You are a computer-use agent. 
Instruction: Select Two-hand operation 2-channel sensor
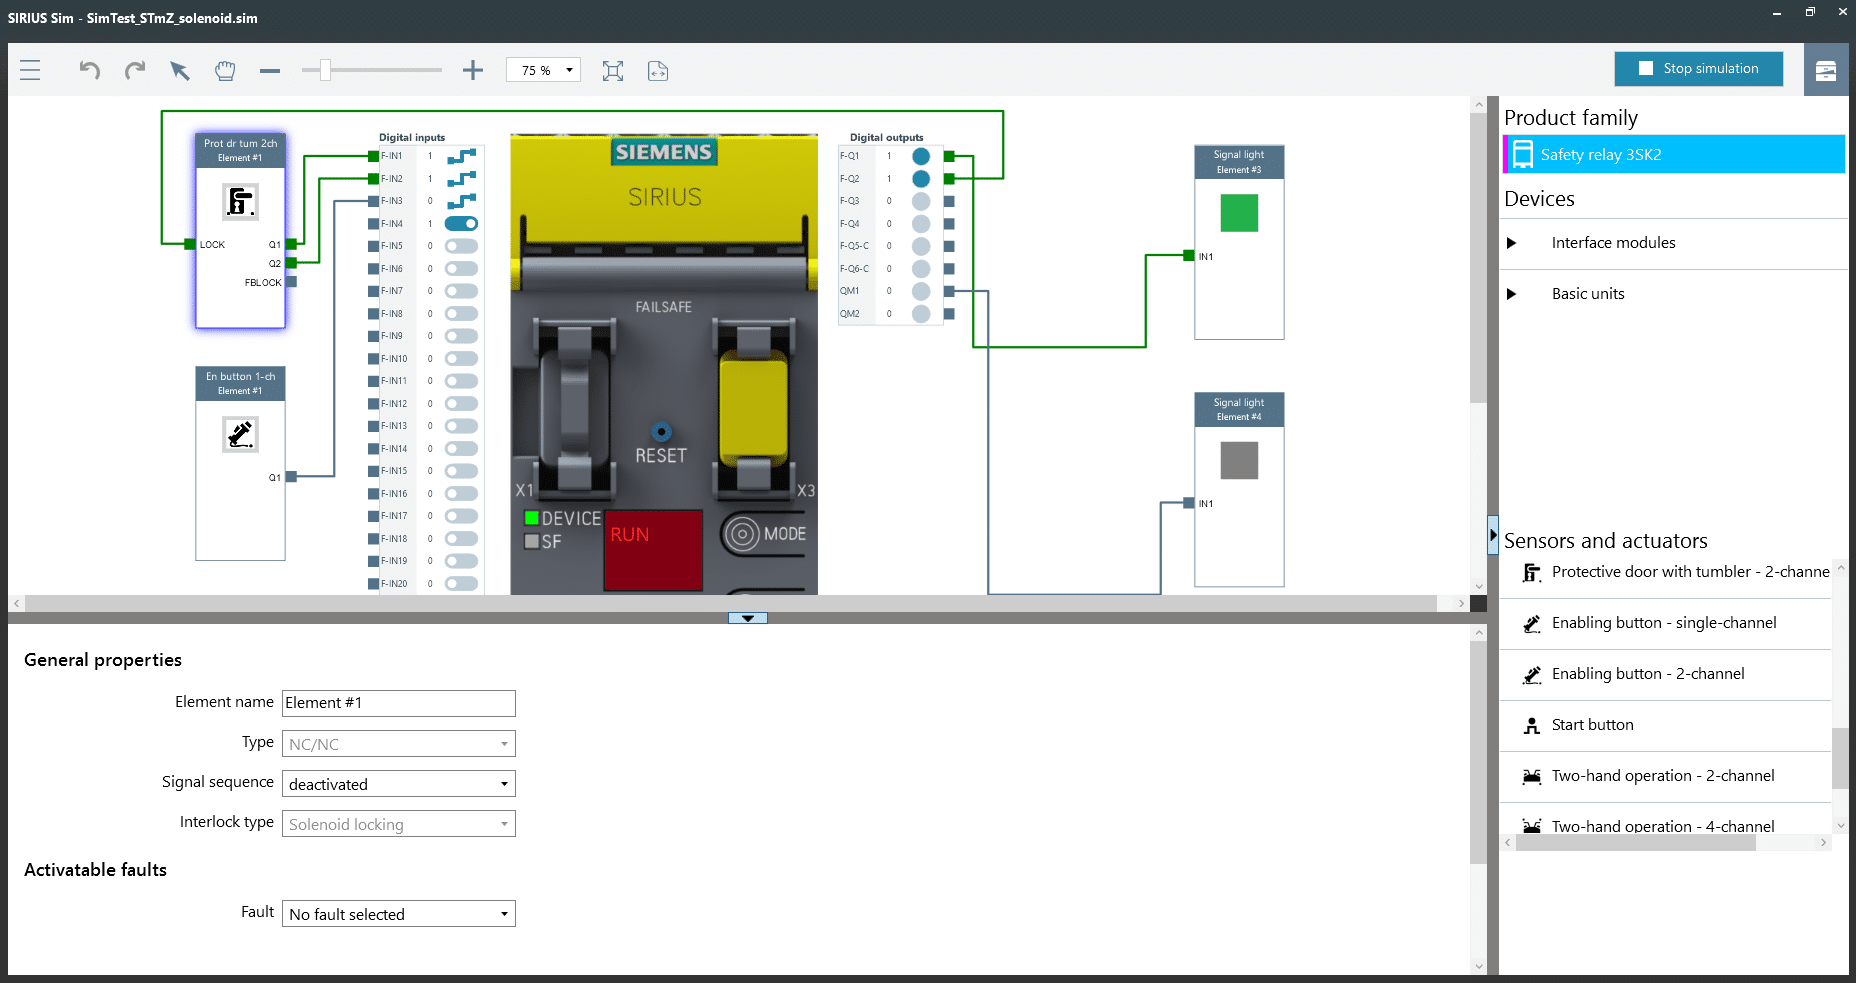[1666, 776]
